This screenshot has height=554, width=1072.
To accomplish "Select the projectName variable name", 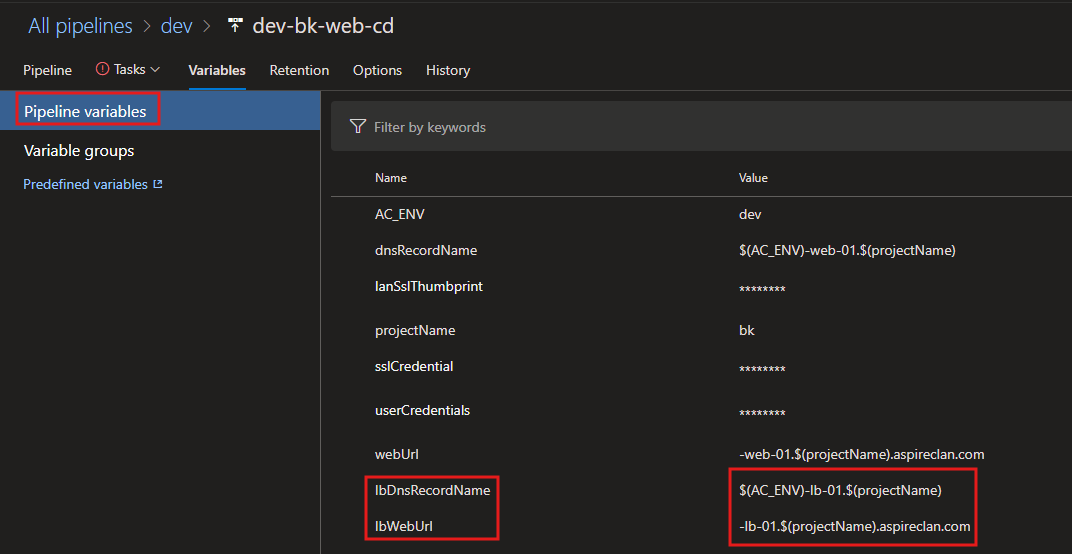I will (415, 330).
